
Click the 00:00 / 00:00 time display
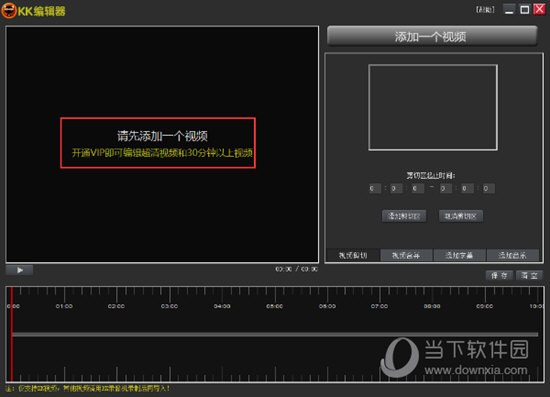(x=296, y=269)
